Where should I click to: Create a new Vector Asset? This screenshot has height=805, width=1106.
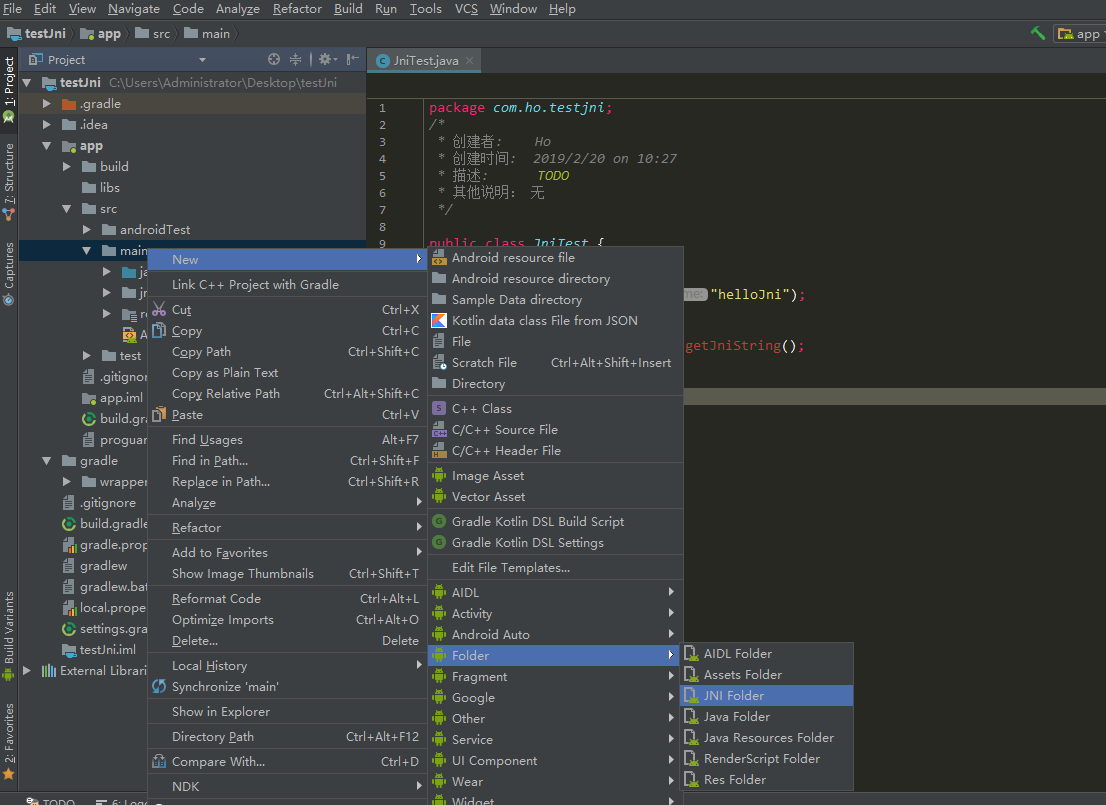pos(555,497)
